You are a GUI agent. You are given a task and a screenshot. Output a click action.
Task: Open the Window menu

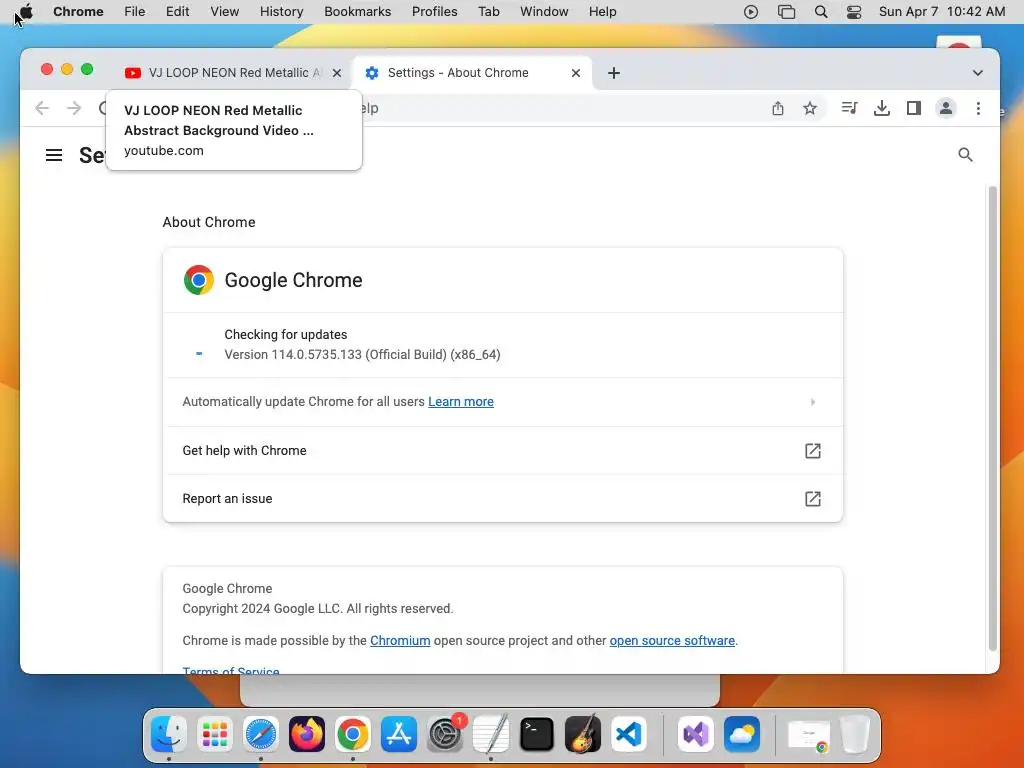[x=544, y=12]
